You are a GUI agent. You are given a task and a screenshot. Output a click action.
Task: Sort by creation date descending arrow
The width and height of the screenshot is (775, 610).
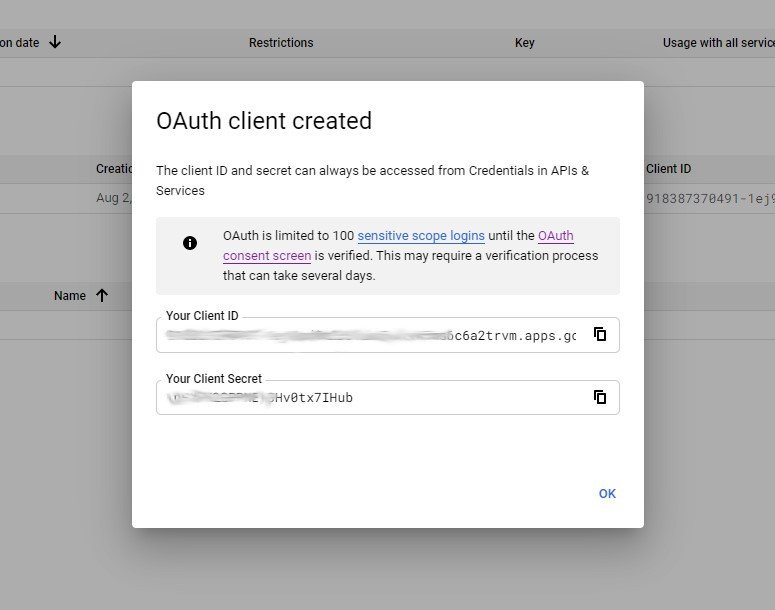click(55, 43)
